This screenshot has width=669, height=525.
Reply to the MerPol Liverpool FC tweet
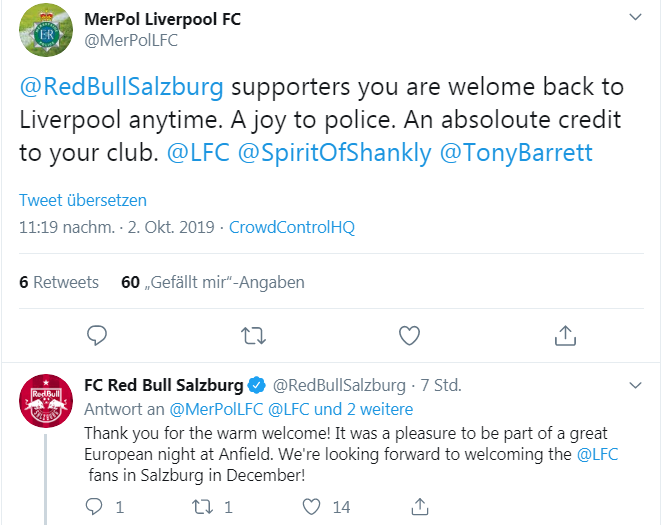click(x=97, y=335)
